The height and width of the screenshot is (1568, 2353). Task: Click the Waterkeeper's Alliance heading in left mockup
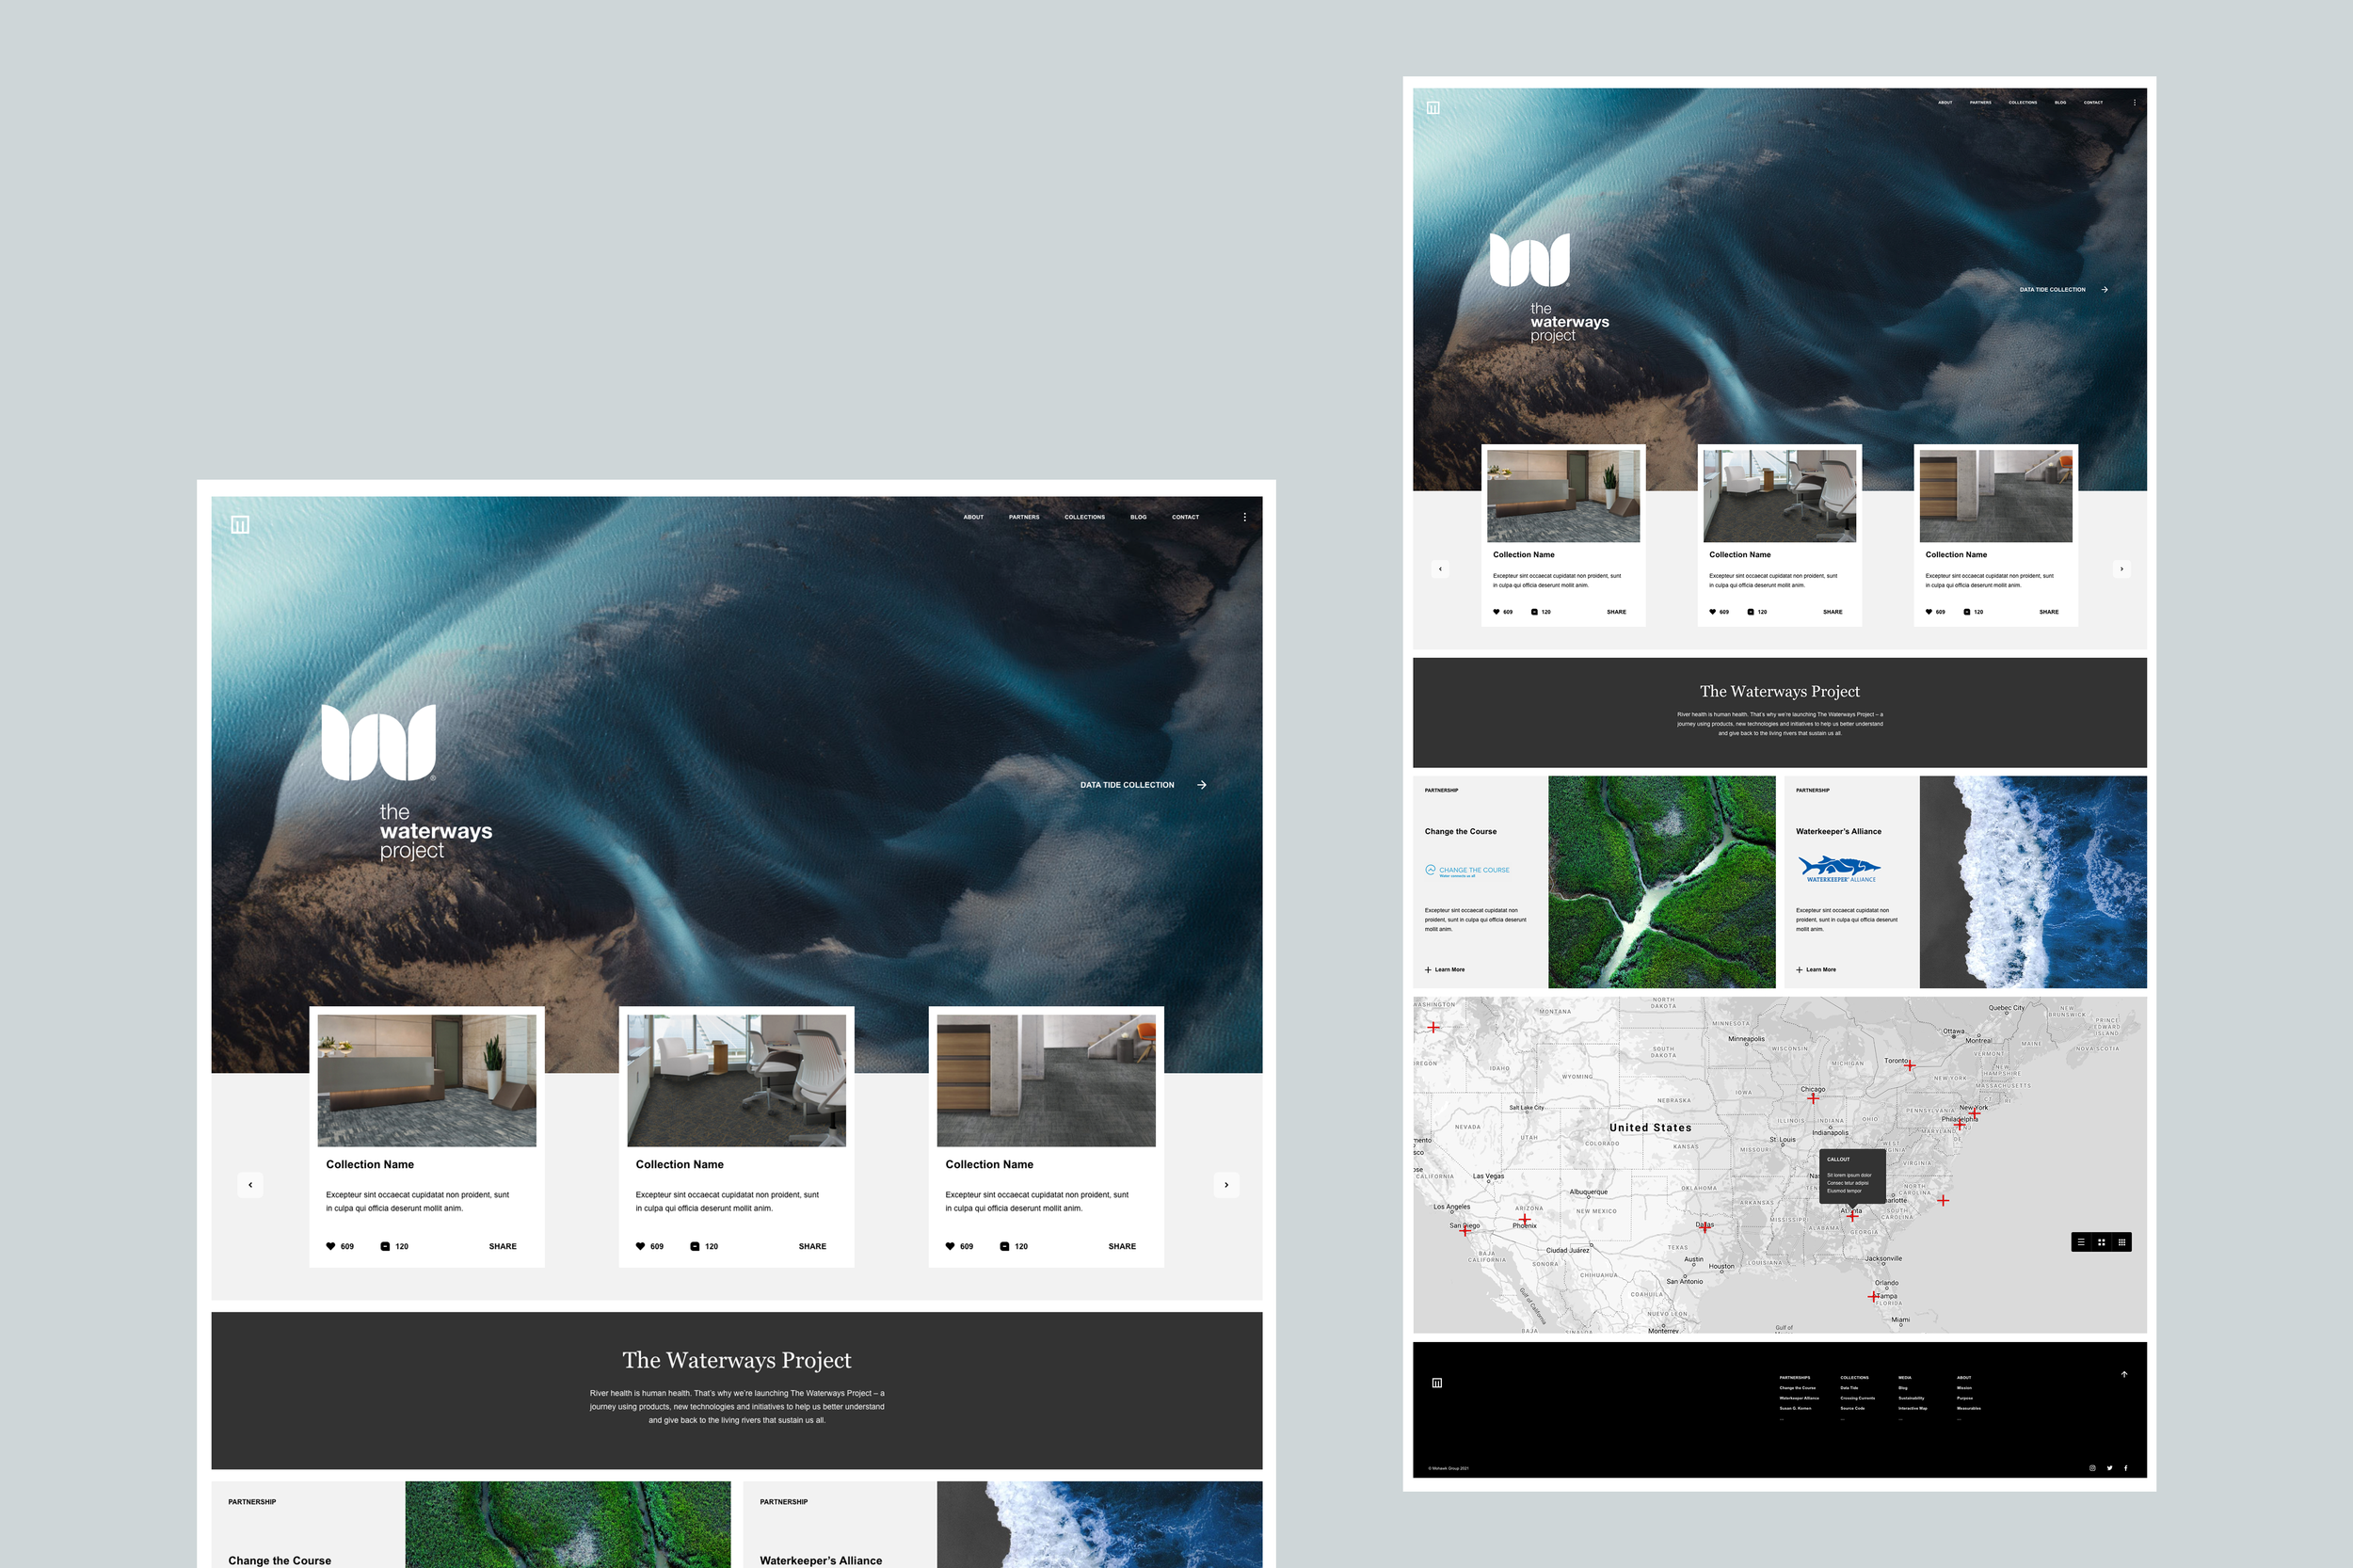coord(821,1560)
